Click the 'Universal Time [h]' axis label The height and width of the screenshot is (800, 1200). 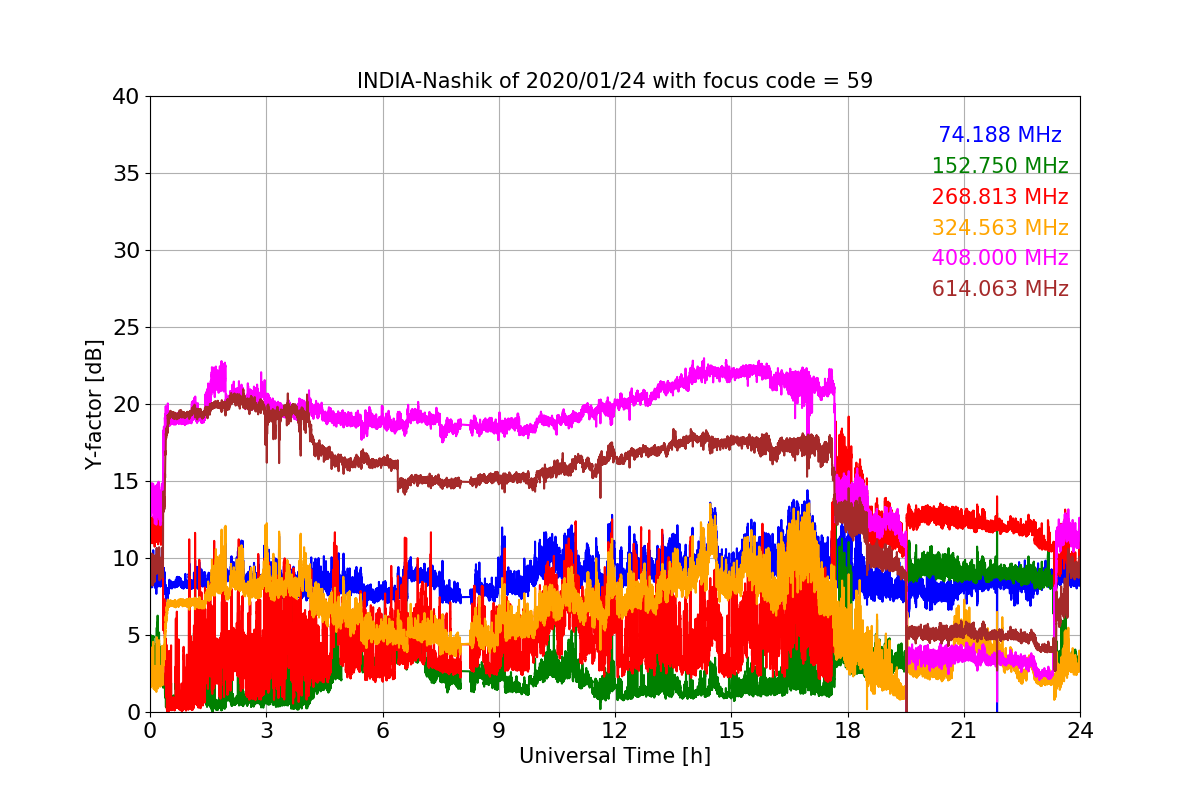615,757
